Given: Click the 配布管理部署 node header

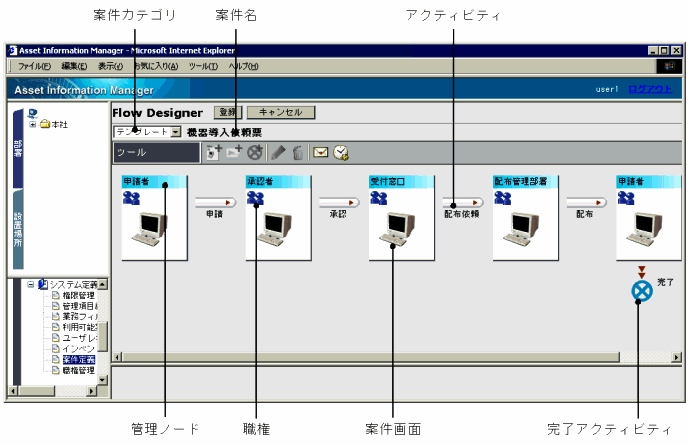Looking at the screenshot, I should 526,181.
